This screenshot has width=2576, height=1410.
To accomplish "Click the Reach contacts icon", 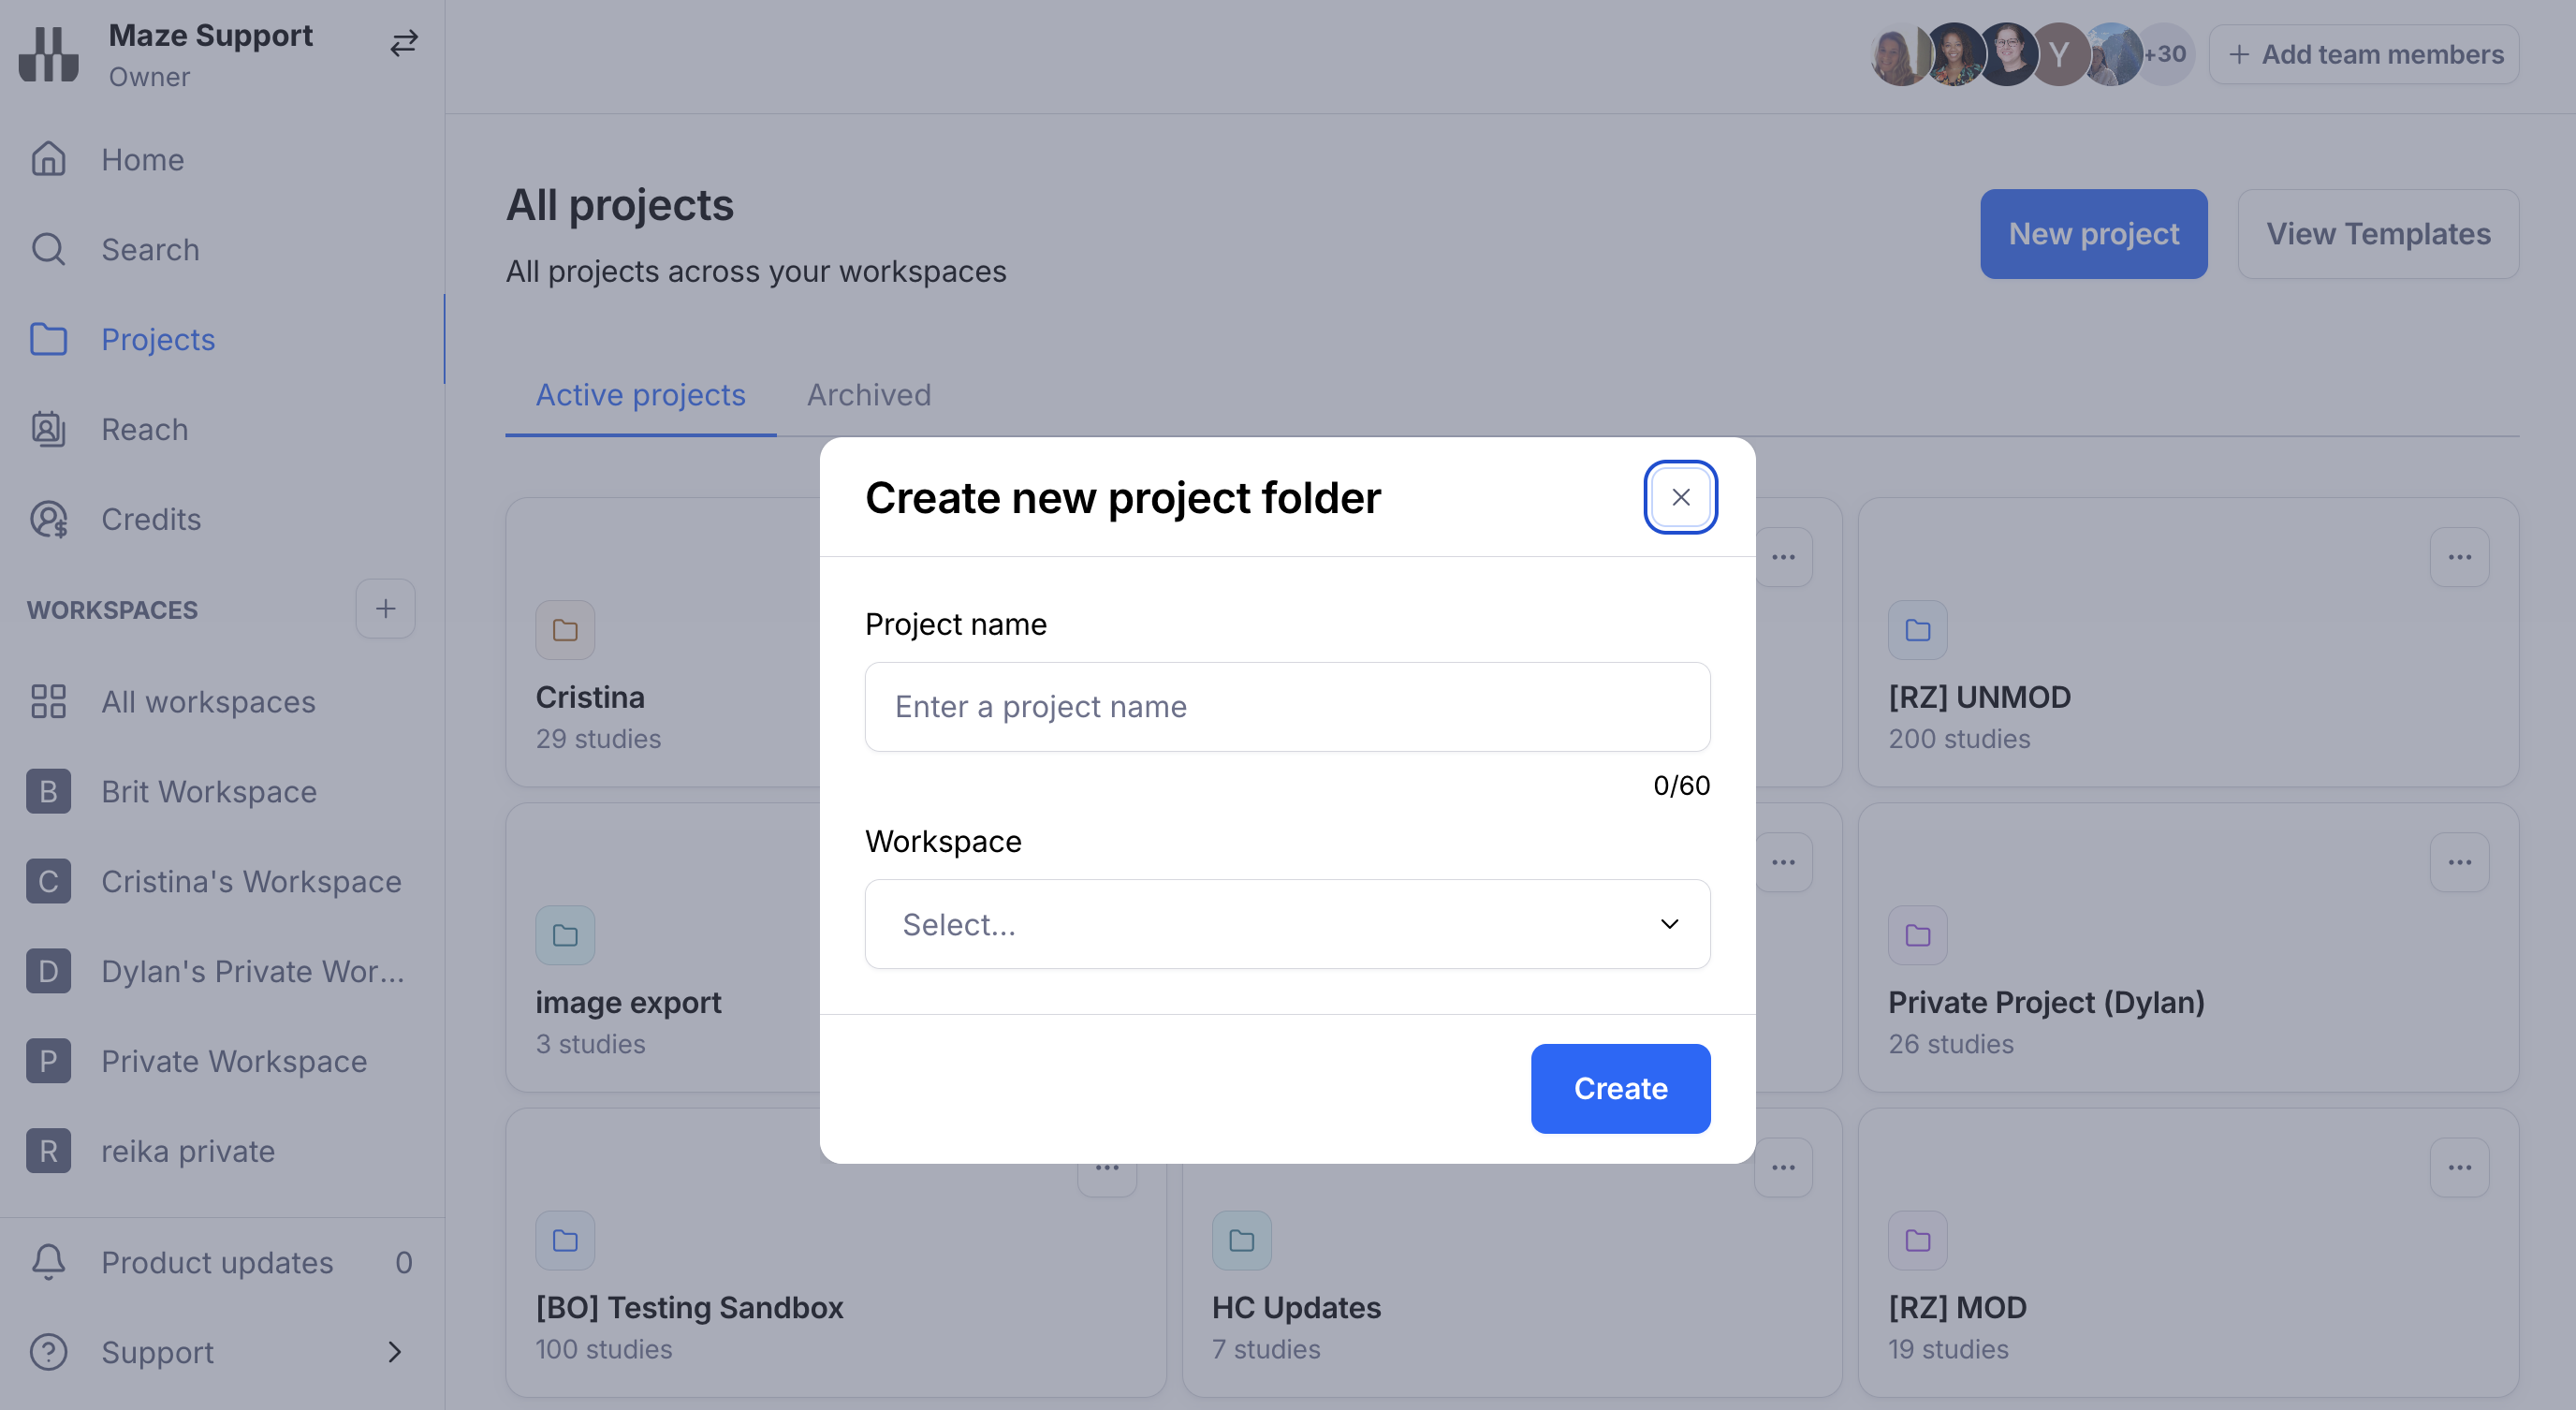I will [x=48, y=429].
